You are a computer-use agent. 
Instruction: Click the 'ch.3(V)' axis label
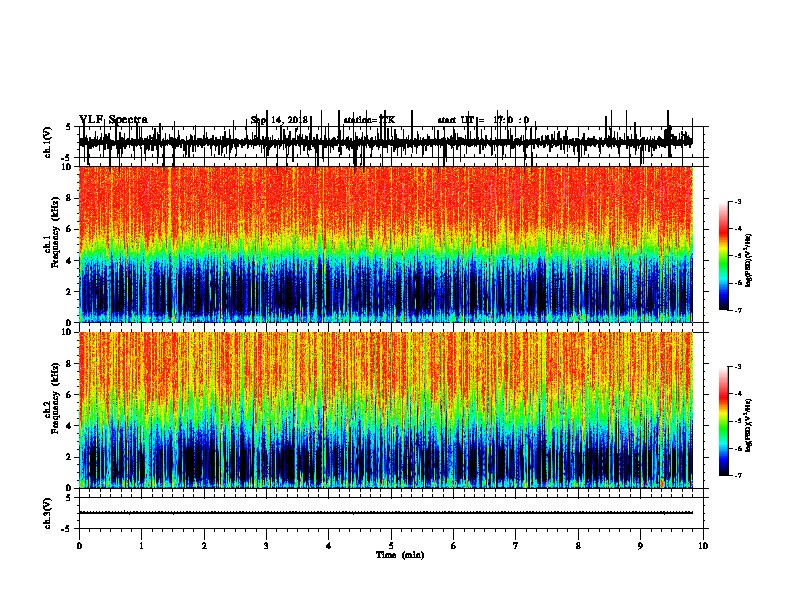coord(47,513)
